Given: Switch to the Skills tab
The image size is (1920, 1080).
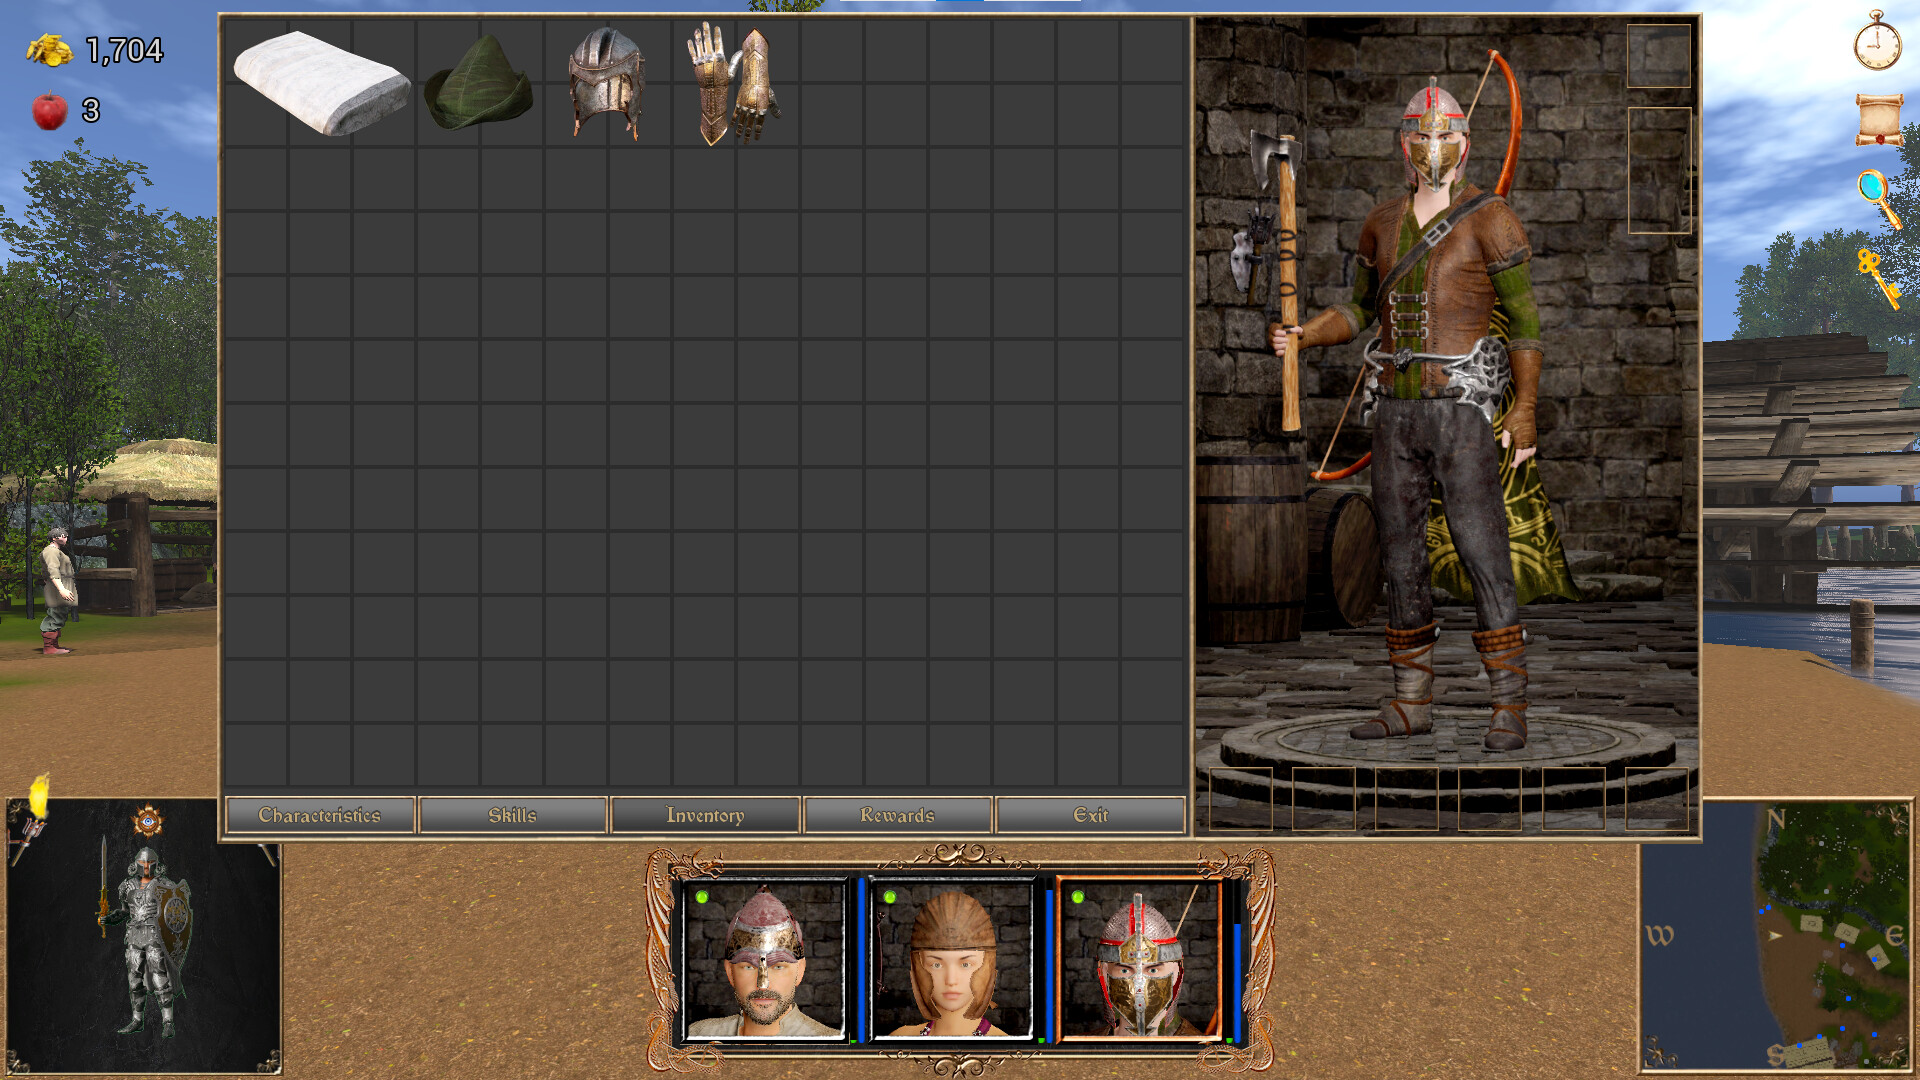Looking at the screenshot, I should pyautogui.click(x=512, y=815).
